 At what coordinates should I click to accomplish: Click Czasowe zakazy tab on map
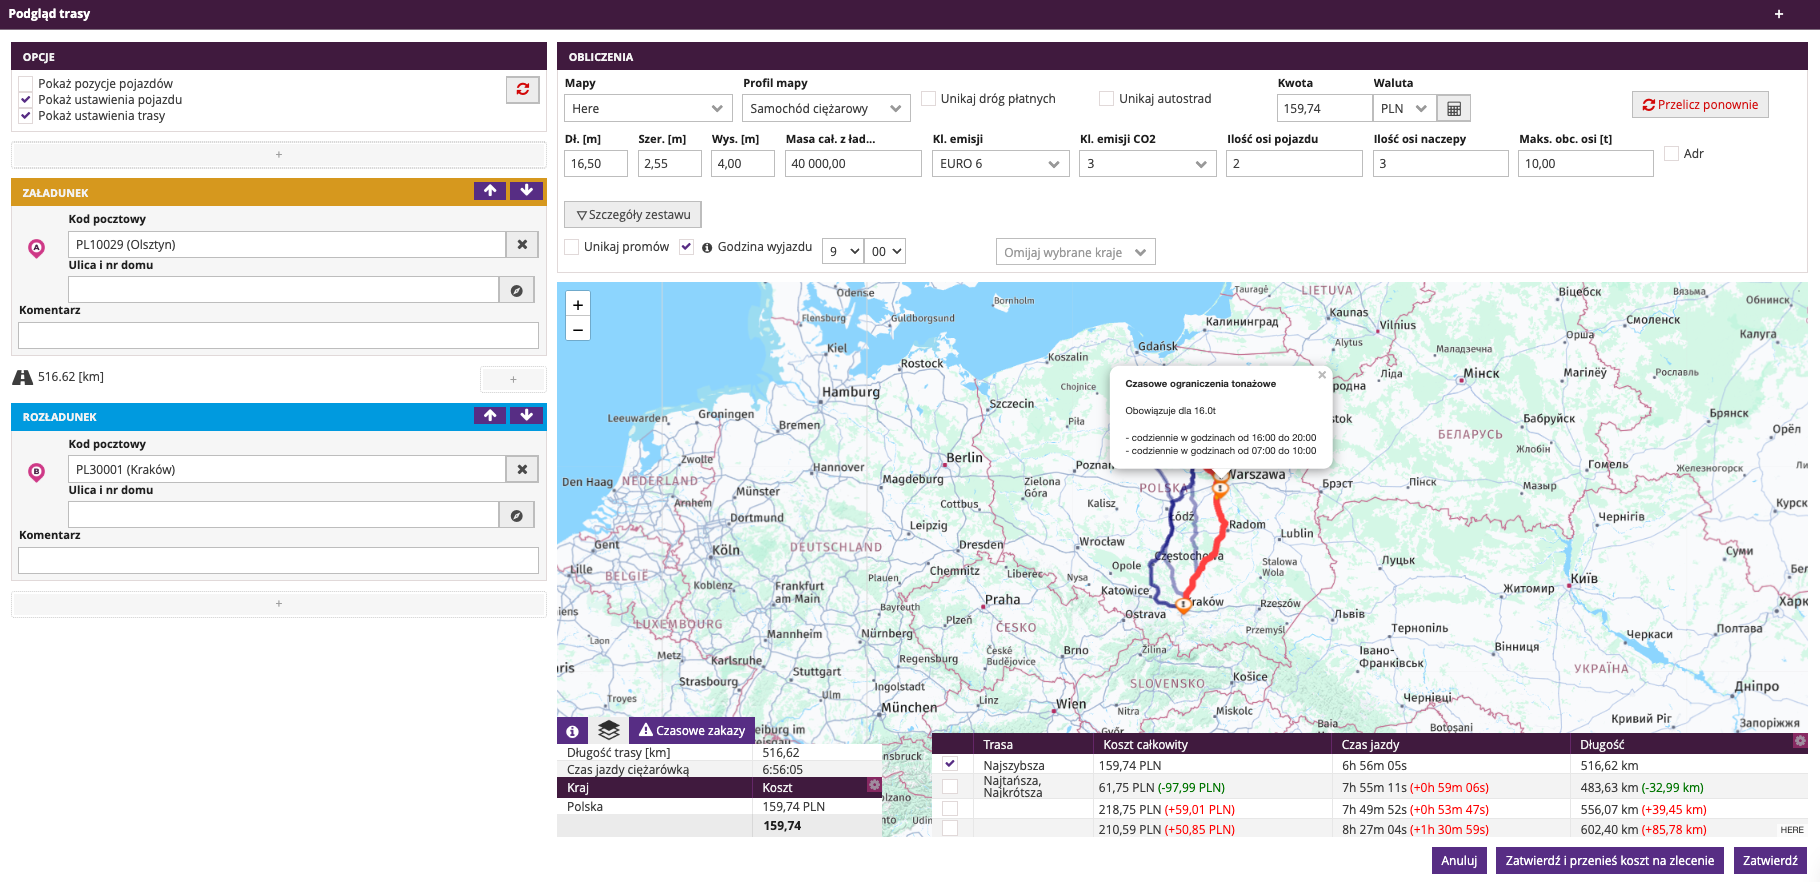pos(692,730)
